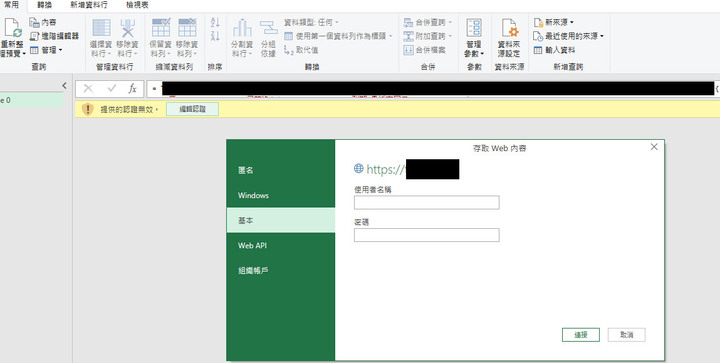Sort descending with the Z-A icon
The image size is (720, 363).
[215, 36]
